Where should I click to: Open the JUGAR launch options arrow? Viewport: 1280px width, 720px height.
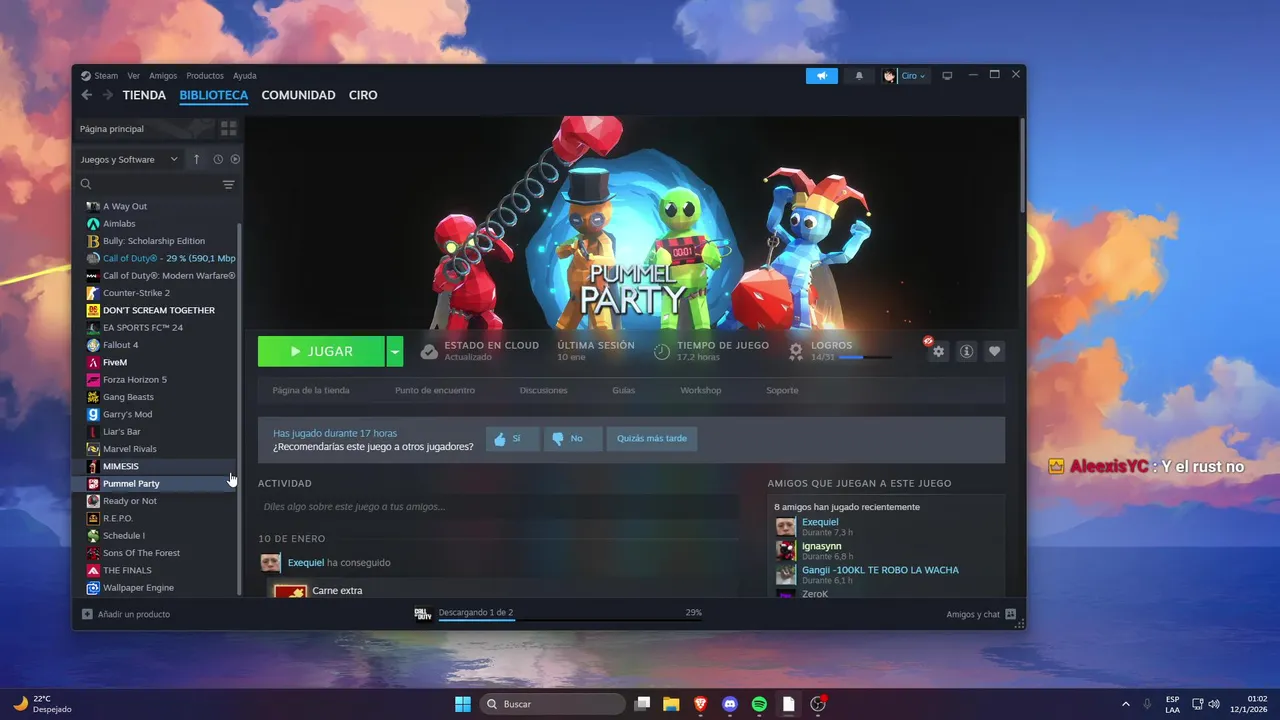pos(395,351)
